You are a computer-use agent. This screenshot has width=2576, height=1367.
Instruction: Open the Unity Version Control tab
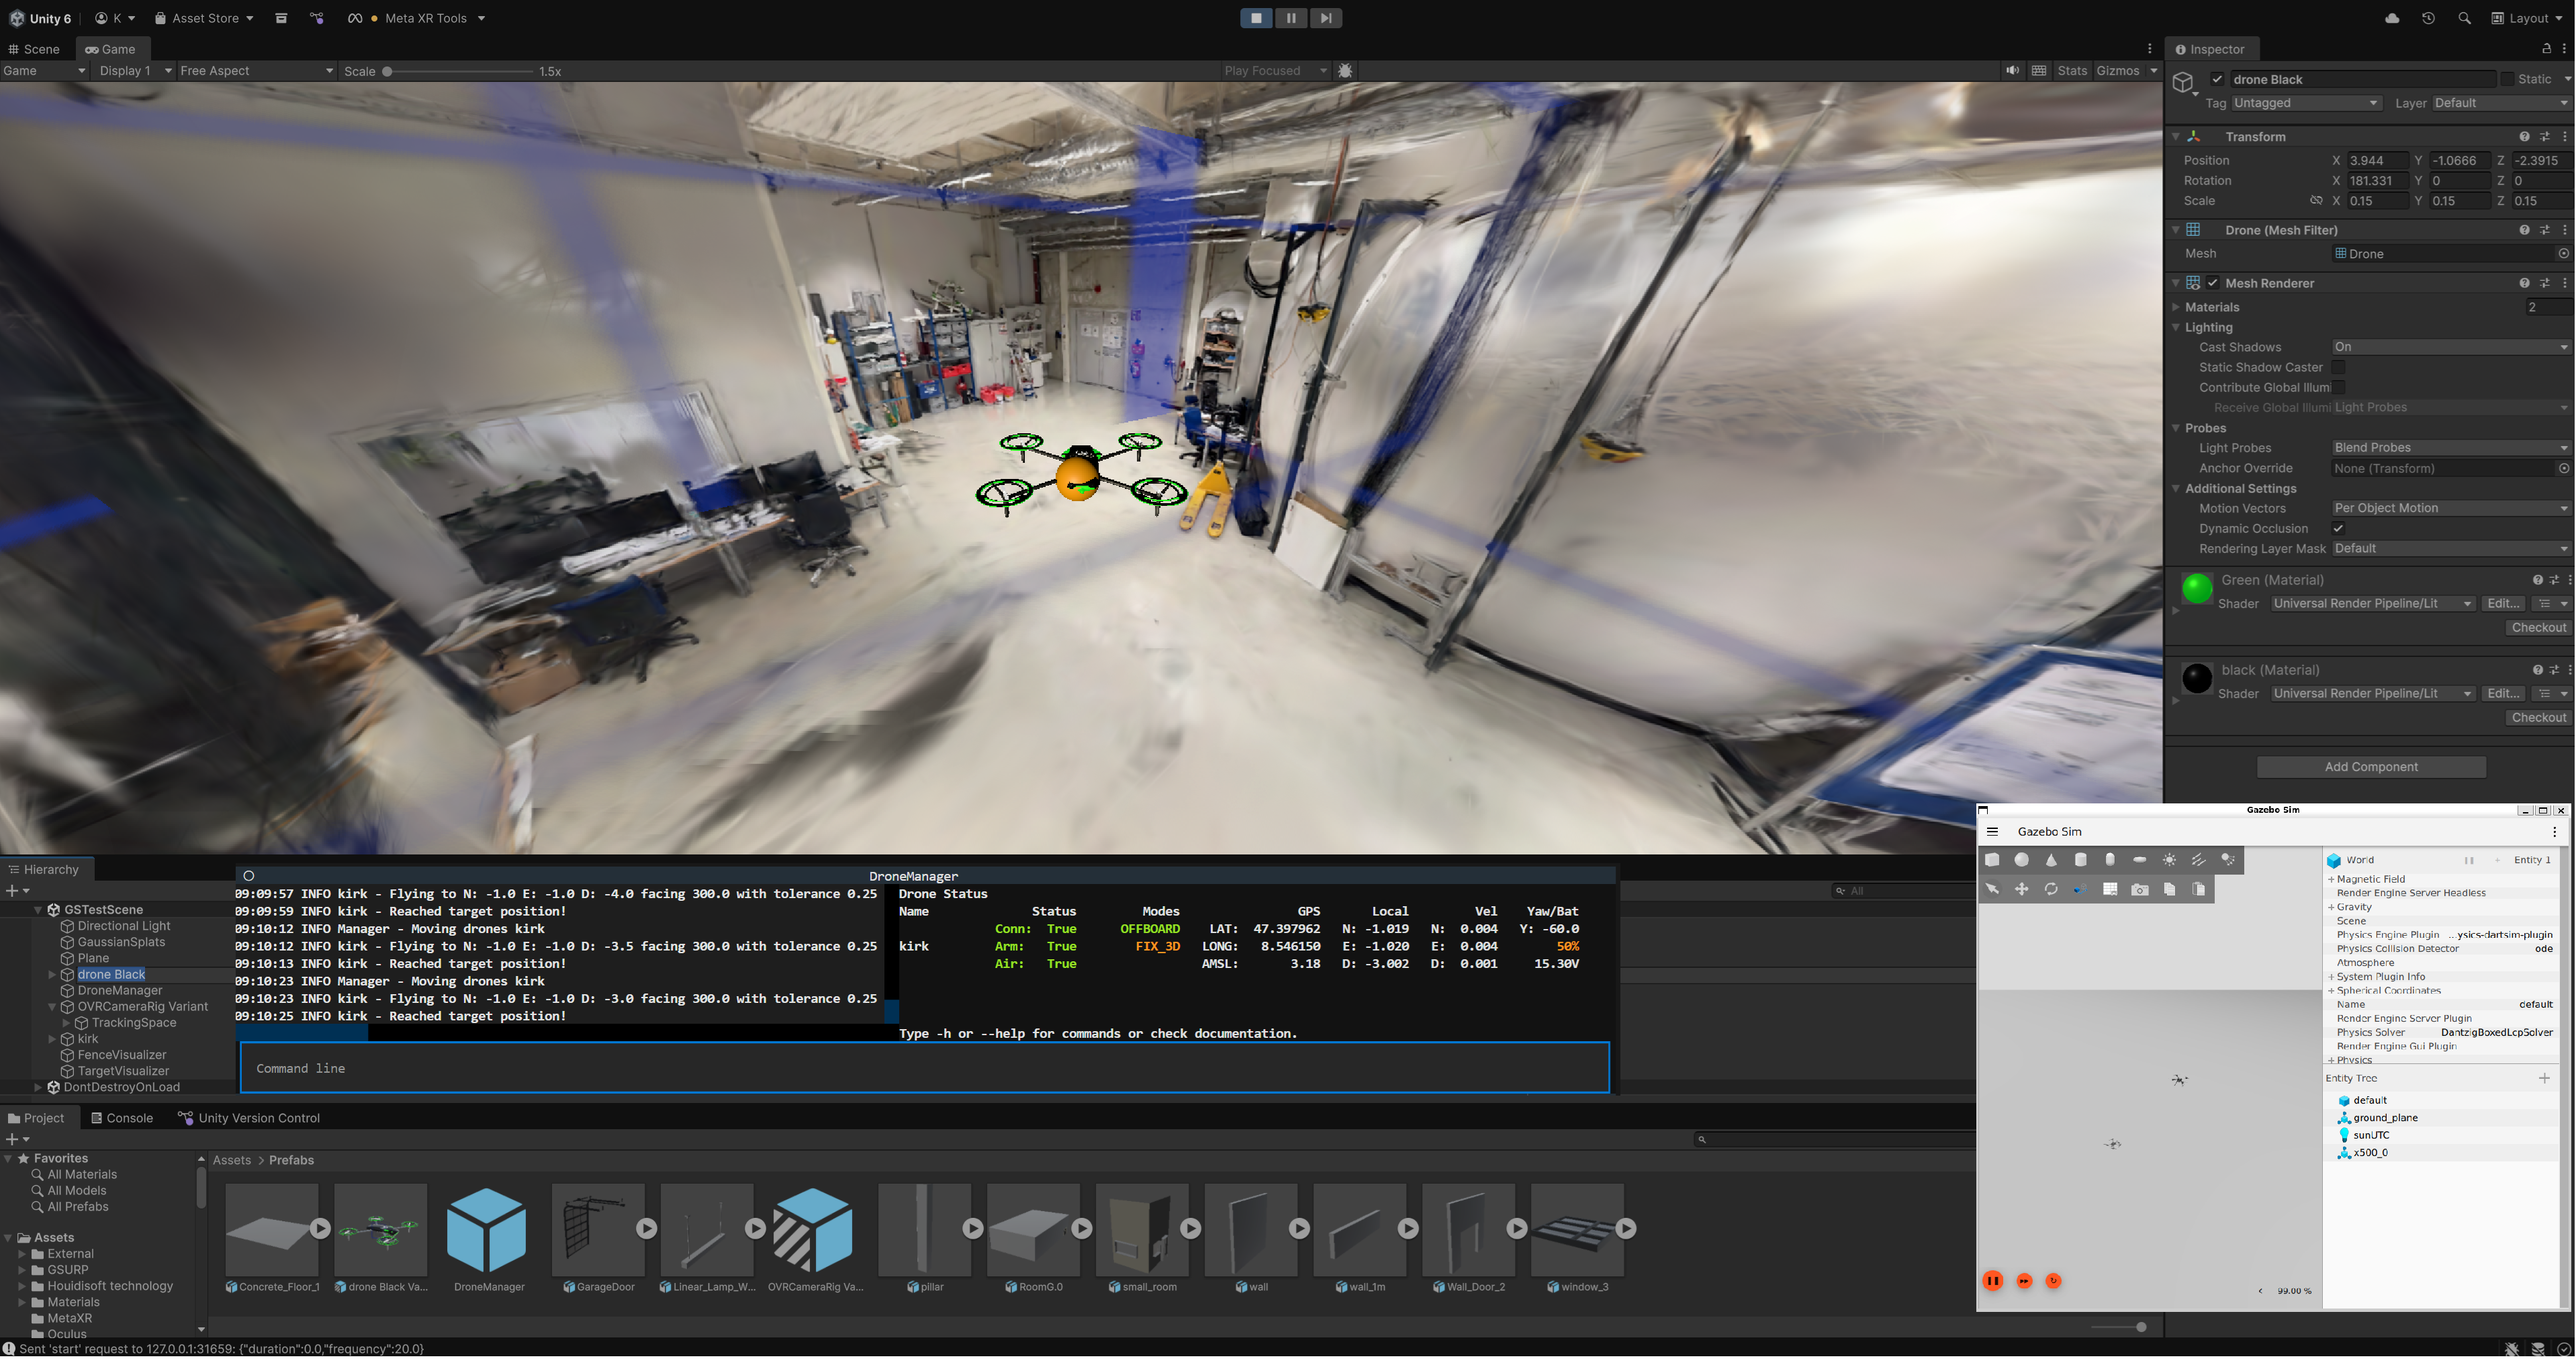click(249, 1118)
